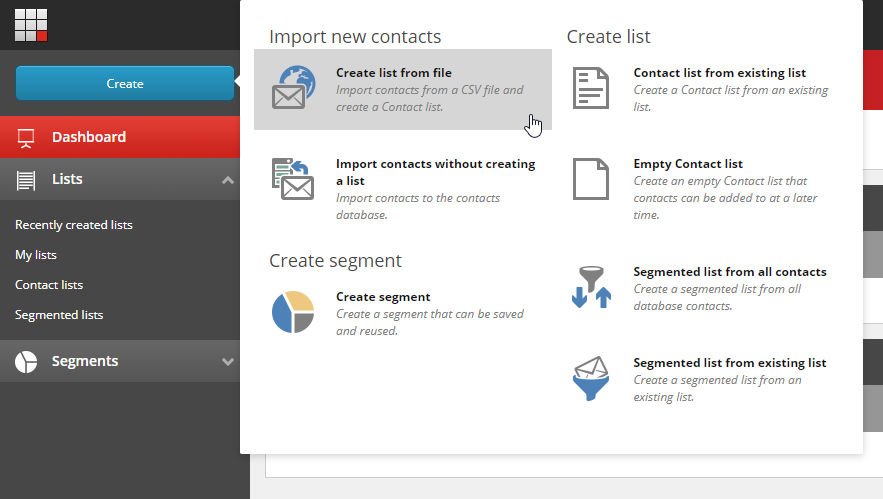Screen dimensions: 883x499
Task: Click the Segmented list from existing list icon
Action: click(590, 378)
